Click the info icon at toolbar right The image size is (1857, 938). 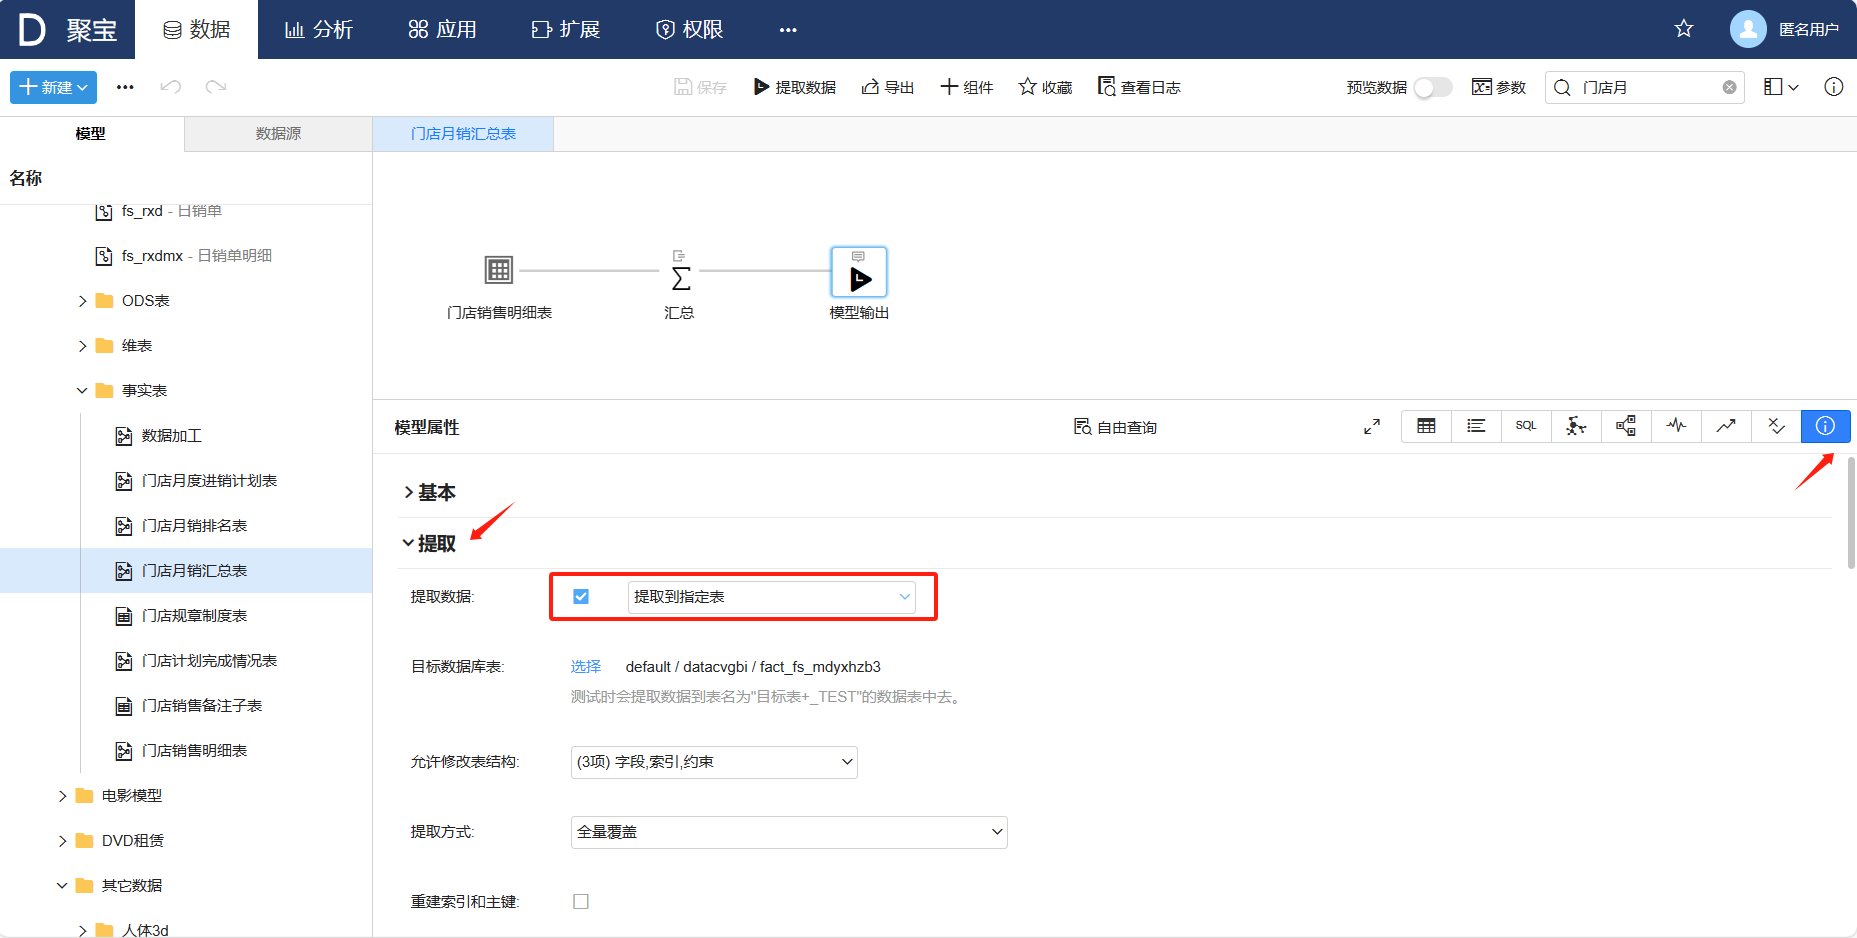pos(1834,87)
